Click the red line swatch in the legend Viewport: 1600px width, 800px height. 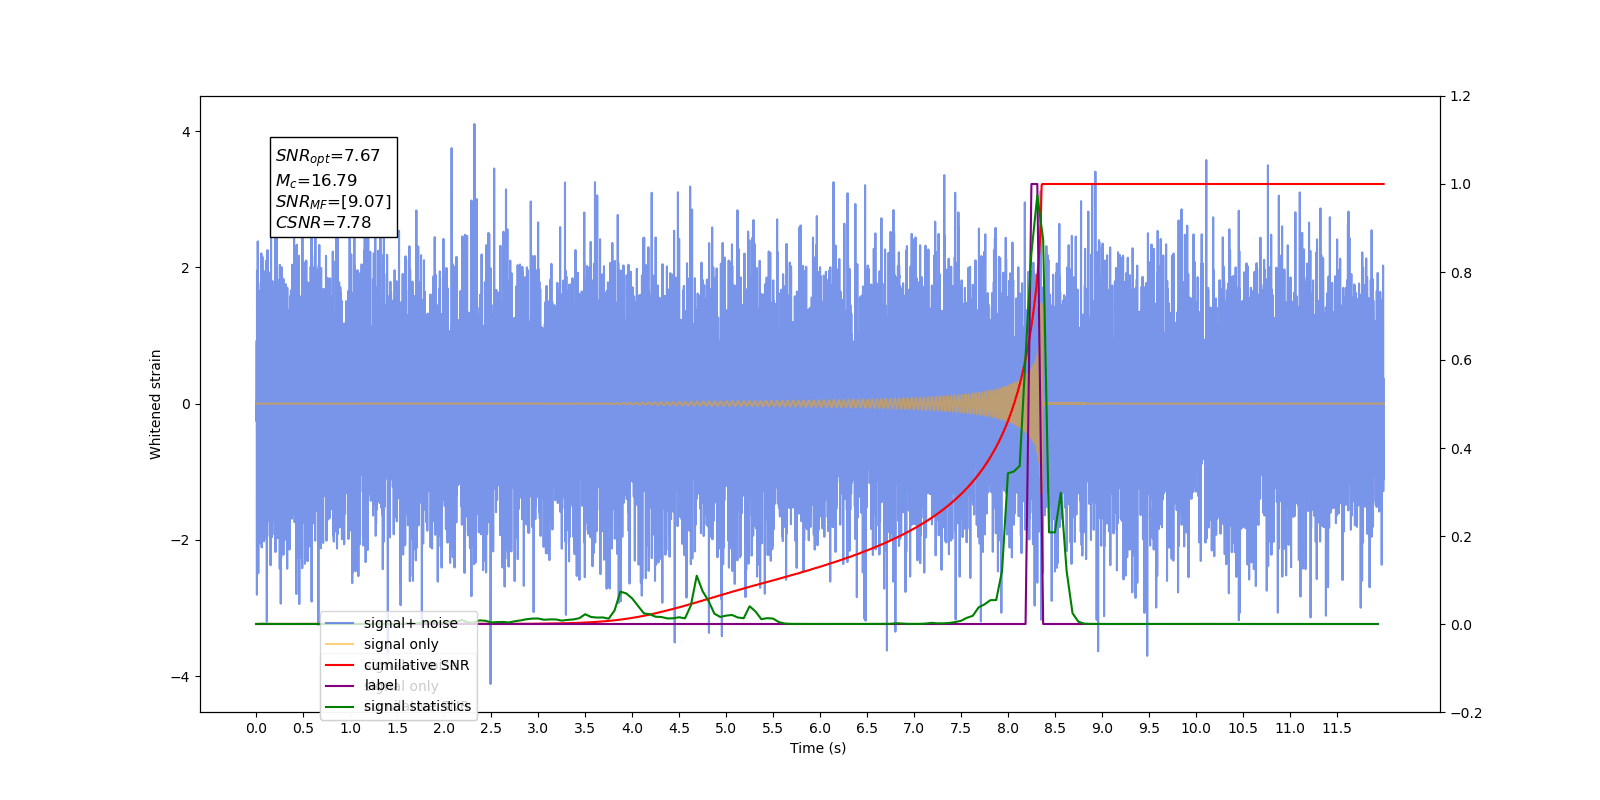[x=340, y=665]
